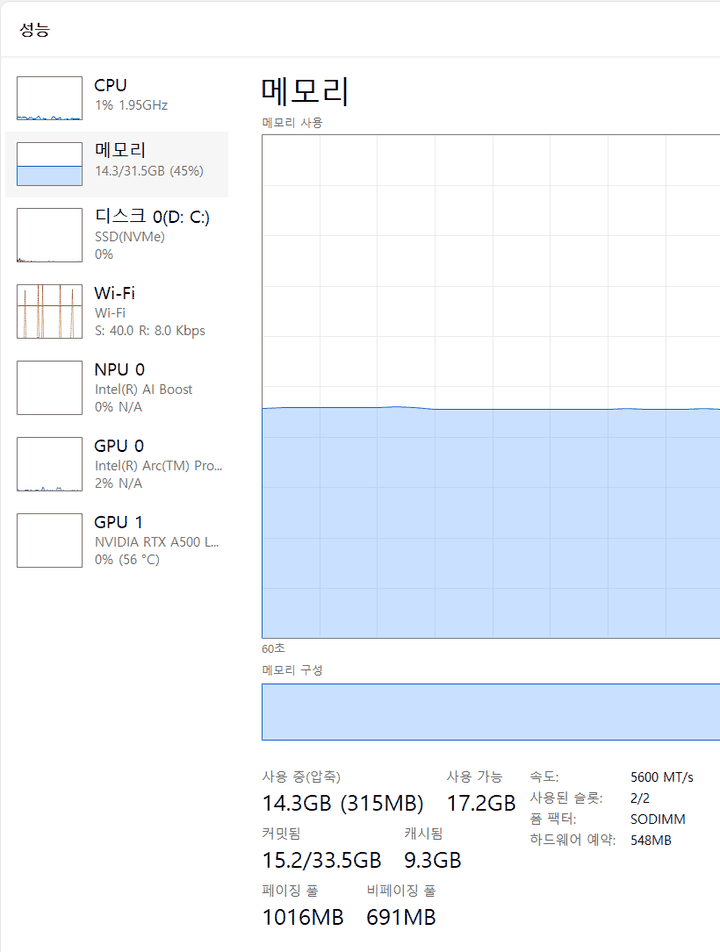
Task: Click the 사용 가능 label
Action: pyautogui.click(x=474, y=777)
